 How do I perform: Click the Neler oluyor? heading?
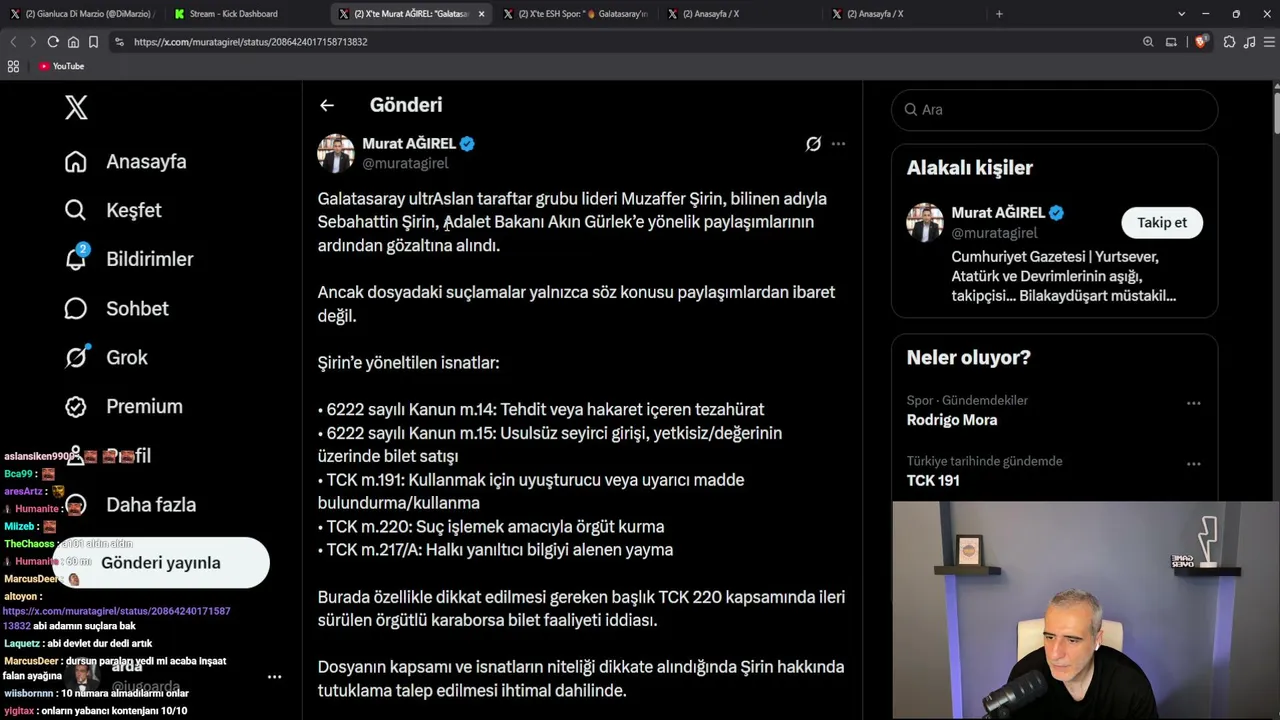pyautogui.click(x=968, y=357)
